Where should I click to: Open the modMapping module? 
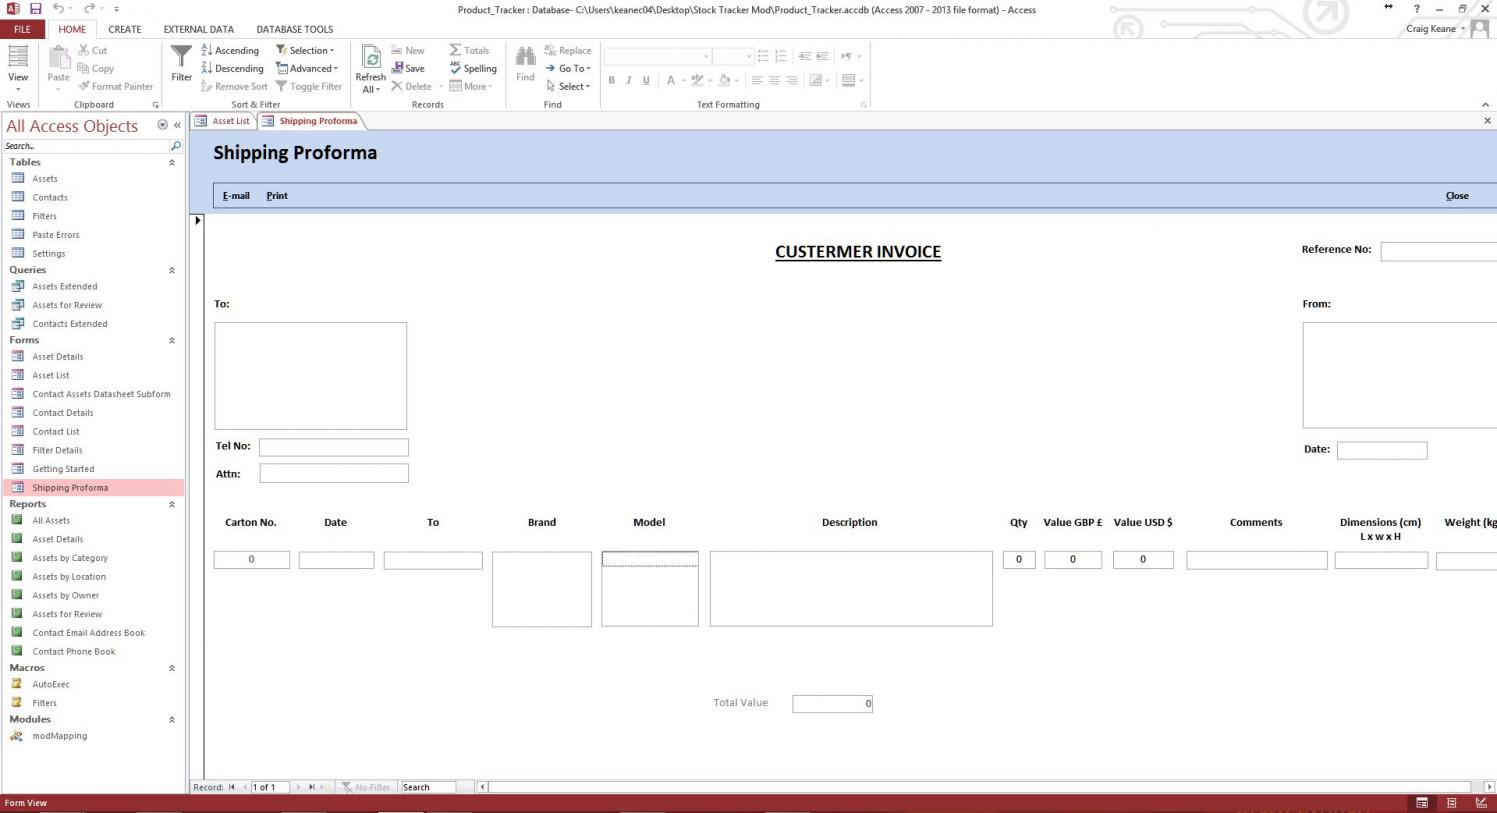60,736
